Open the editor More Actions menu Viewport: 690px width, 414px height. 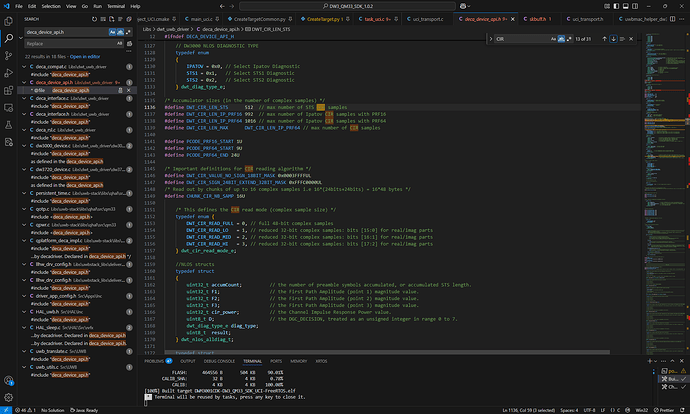(682, 19)
